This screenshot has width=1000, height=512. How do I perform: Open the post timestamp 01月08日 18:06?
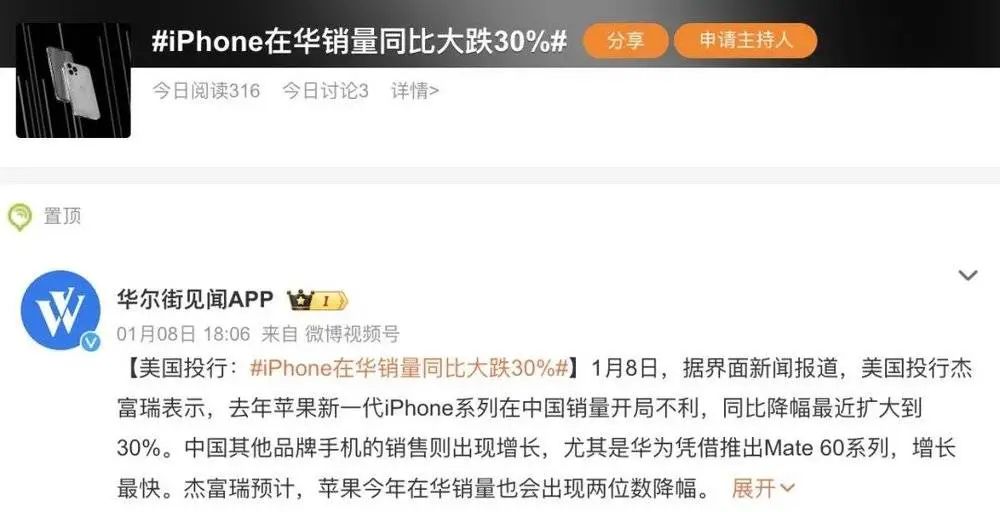(184, 333)
